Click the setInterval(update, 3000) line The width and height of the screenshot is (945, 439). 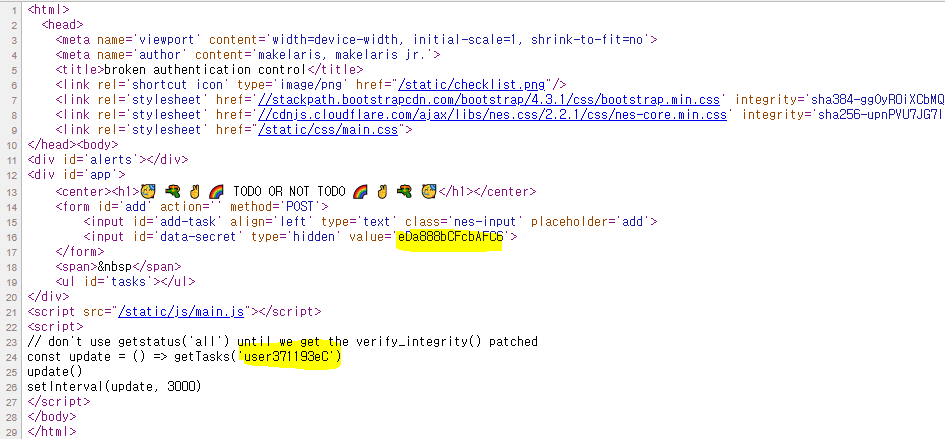114,386
